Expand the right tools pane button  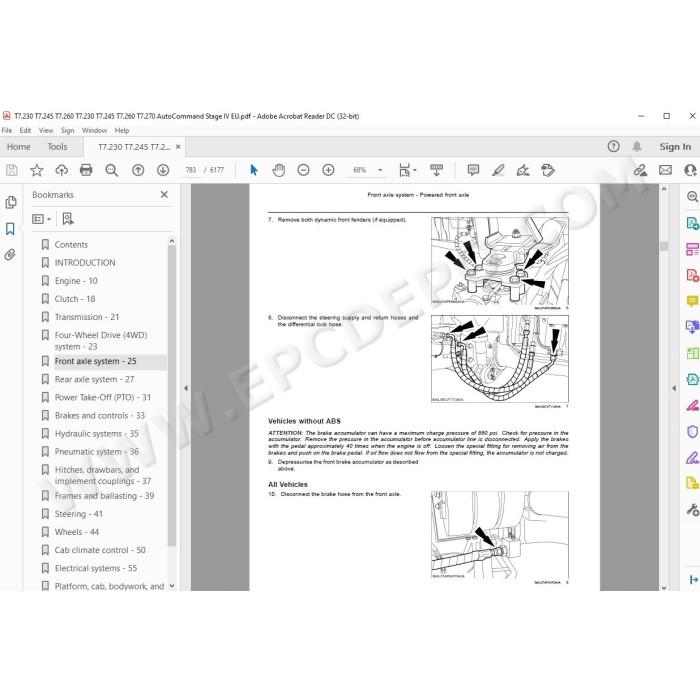click(693, 579)
